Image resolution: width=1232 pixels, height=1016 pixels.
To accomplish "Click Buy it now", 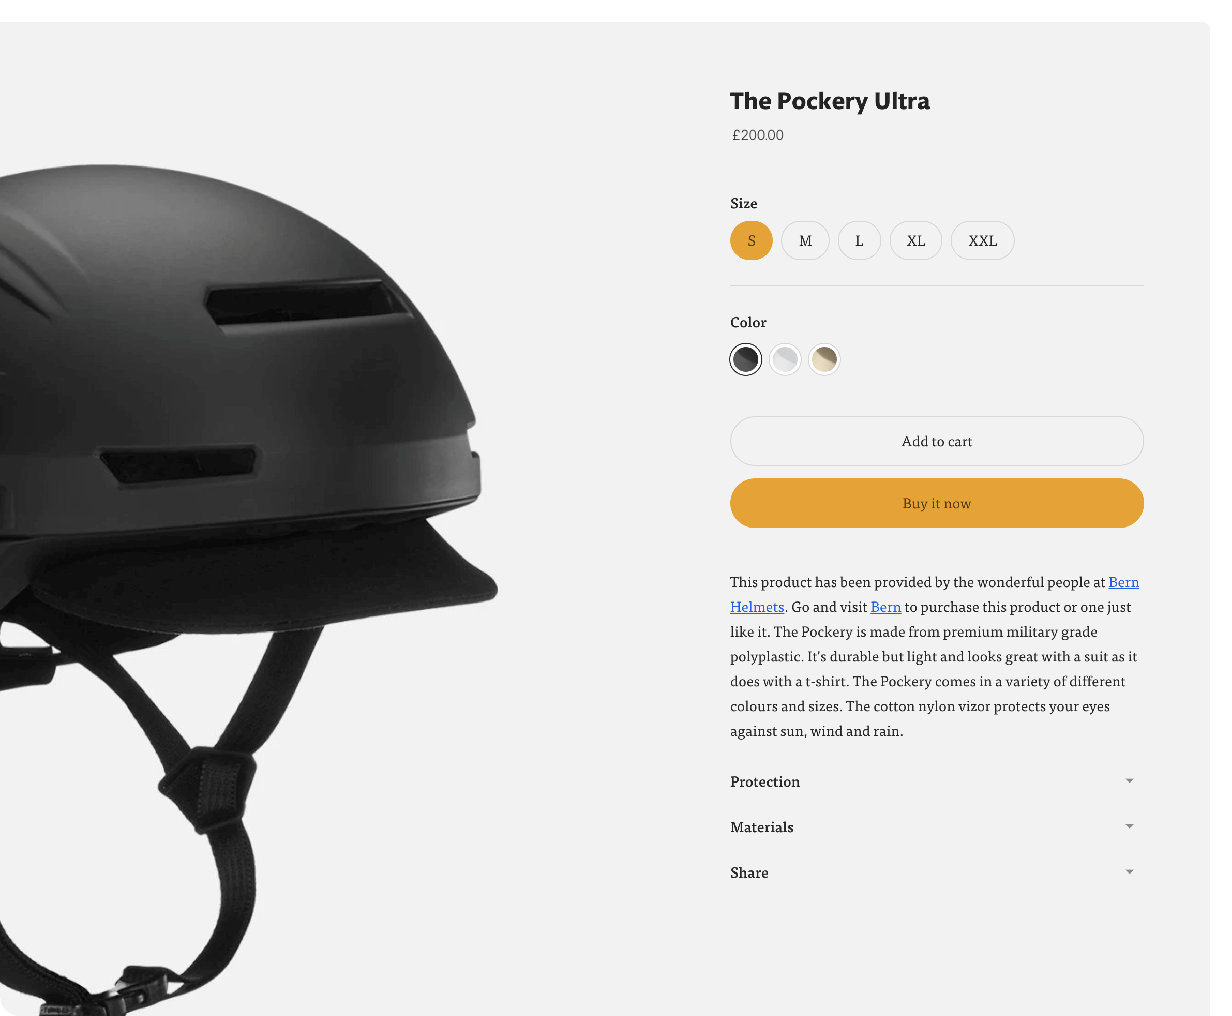I will pyautogui.click(x=937, y=503).
